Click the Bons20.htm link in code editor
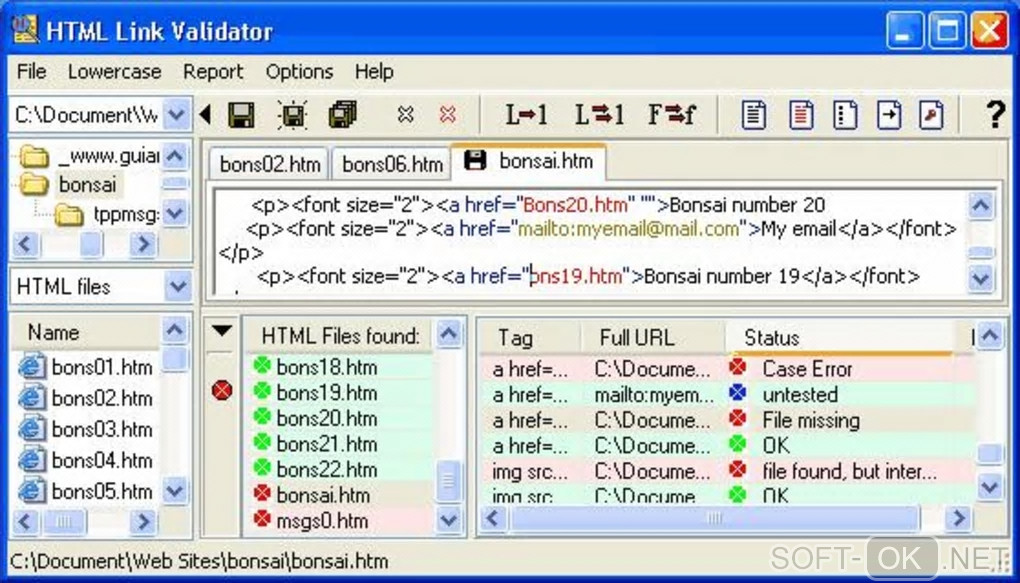 pyautogui.click(x=576, y=205)
